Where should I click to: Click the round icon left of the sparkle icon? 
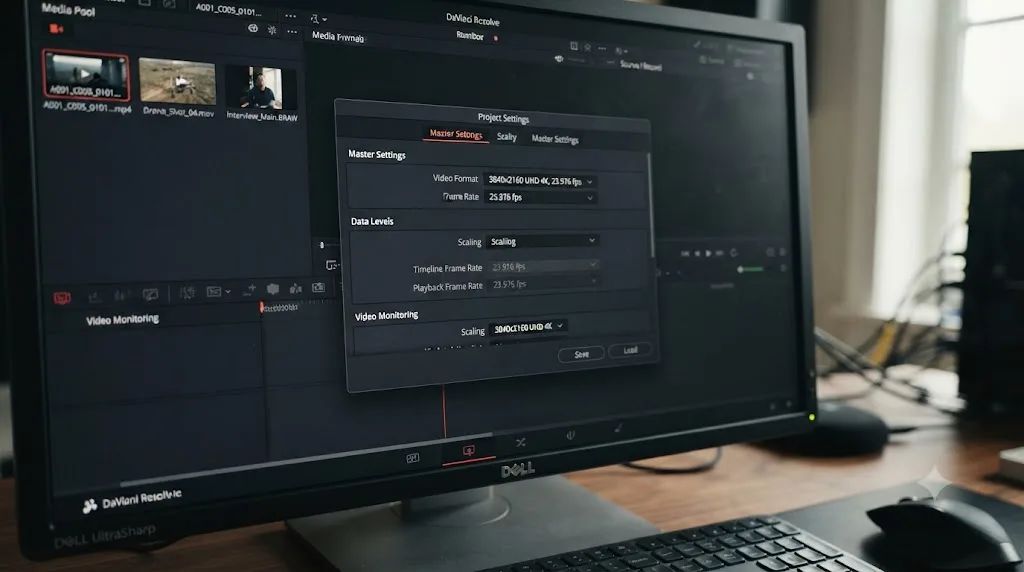tap(253, 28)
